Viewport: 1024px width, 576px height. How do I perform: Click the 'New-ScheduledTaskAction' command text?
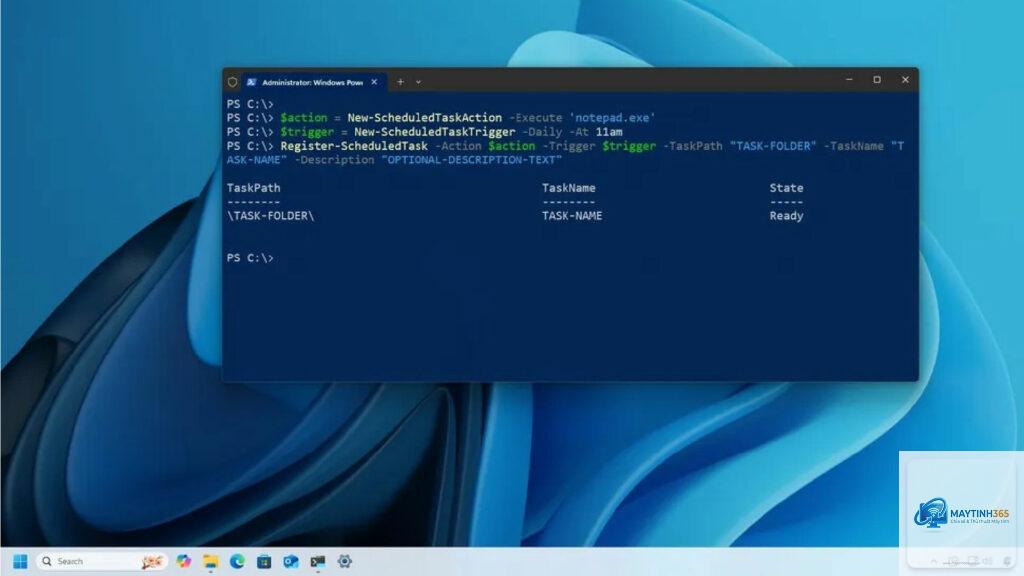click(424, 118)
